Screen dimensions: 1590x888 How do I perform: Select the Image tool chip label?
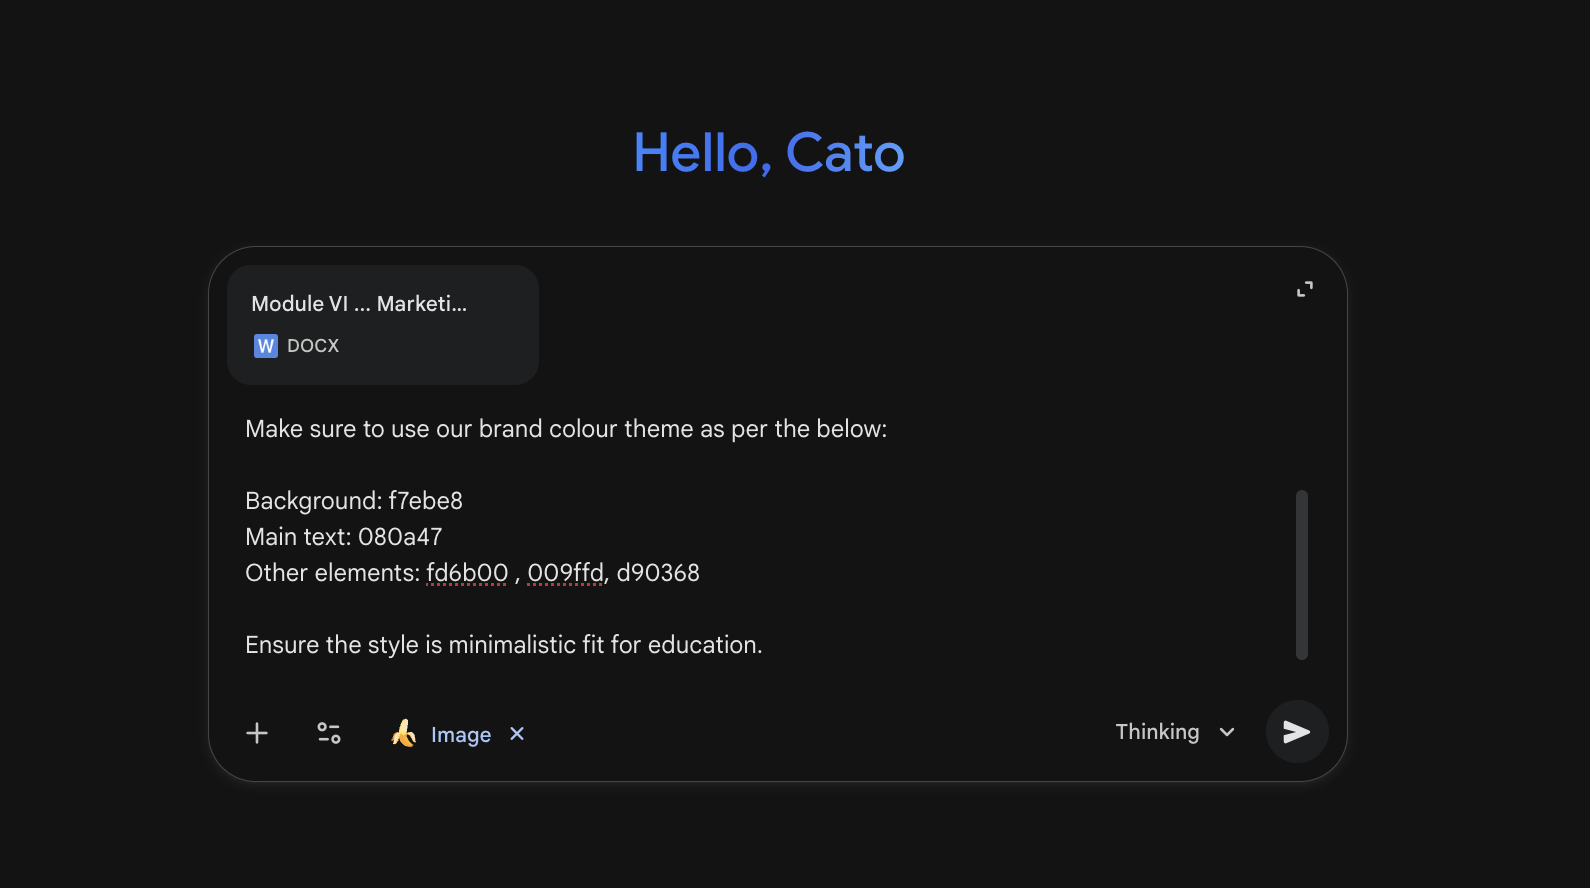tap(460, 735)
